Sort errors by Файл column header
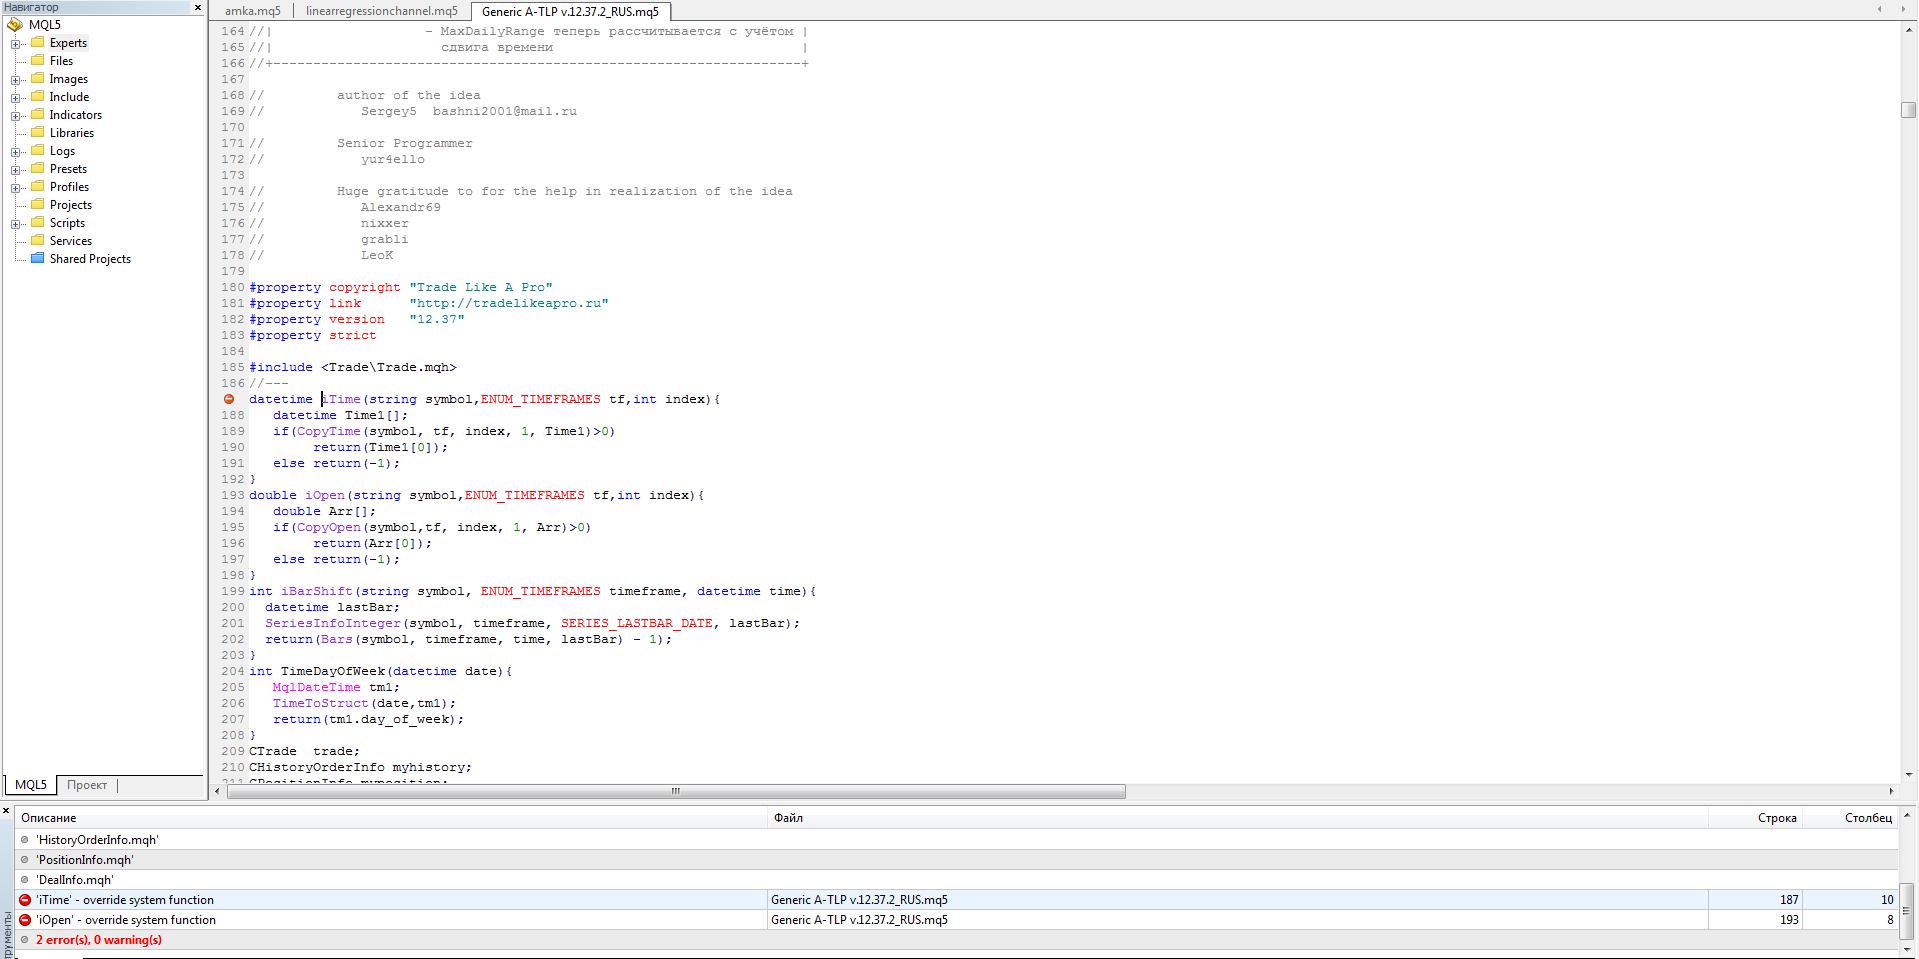 coord(1238,818)
